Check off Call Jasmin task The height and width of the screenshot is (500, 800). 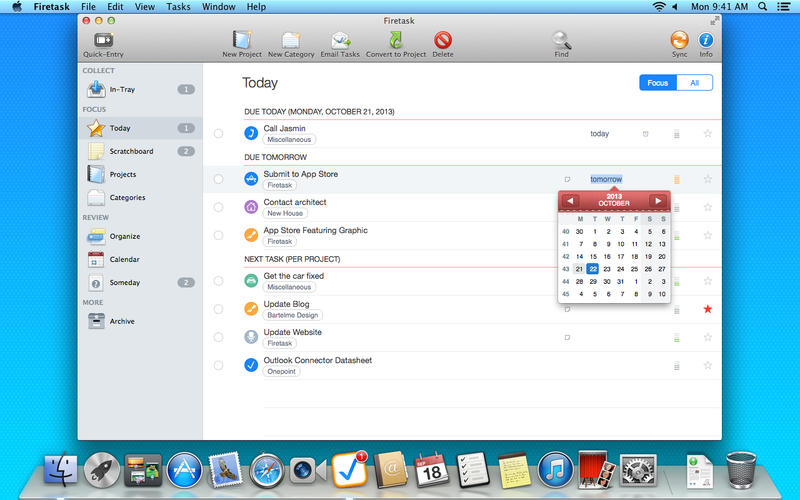(x=218, y=134)
